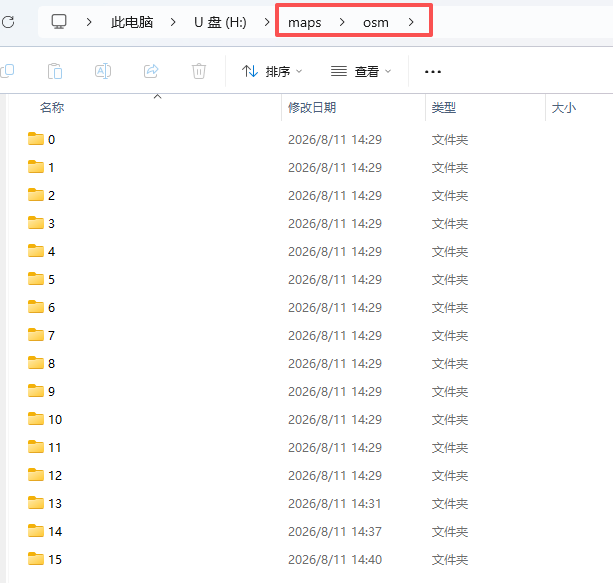Select folder icon of folder 10
613x583 pixels.
tap(36, 419)
